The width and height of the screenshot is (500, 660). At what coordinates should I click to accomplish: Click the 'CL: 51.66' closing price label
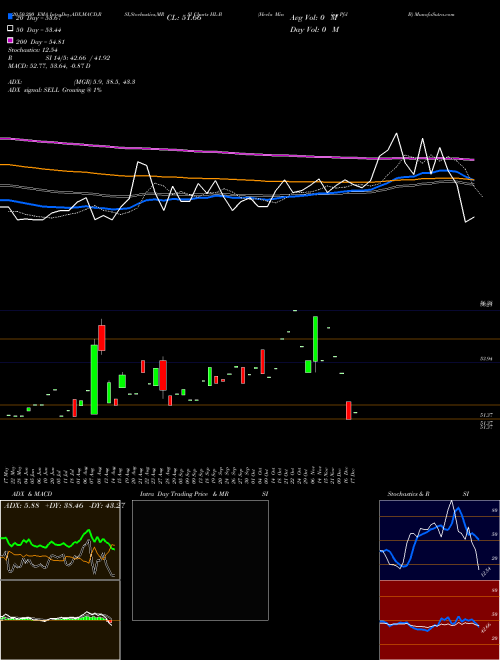[184, 18]
